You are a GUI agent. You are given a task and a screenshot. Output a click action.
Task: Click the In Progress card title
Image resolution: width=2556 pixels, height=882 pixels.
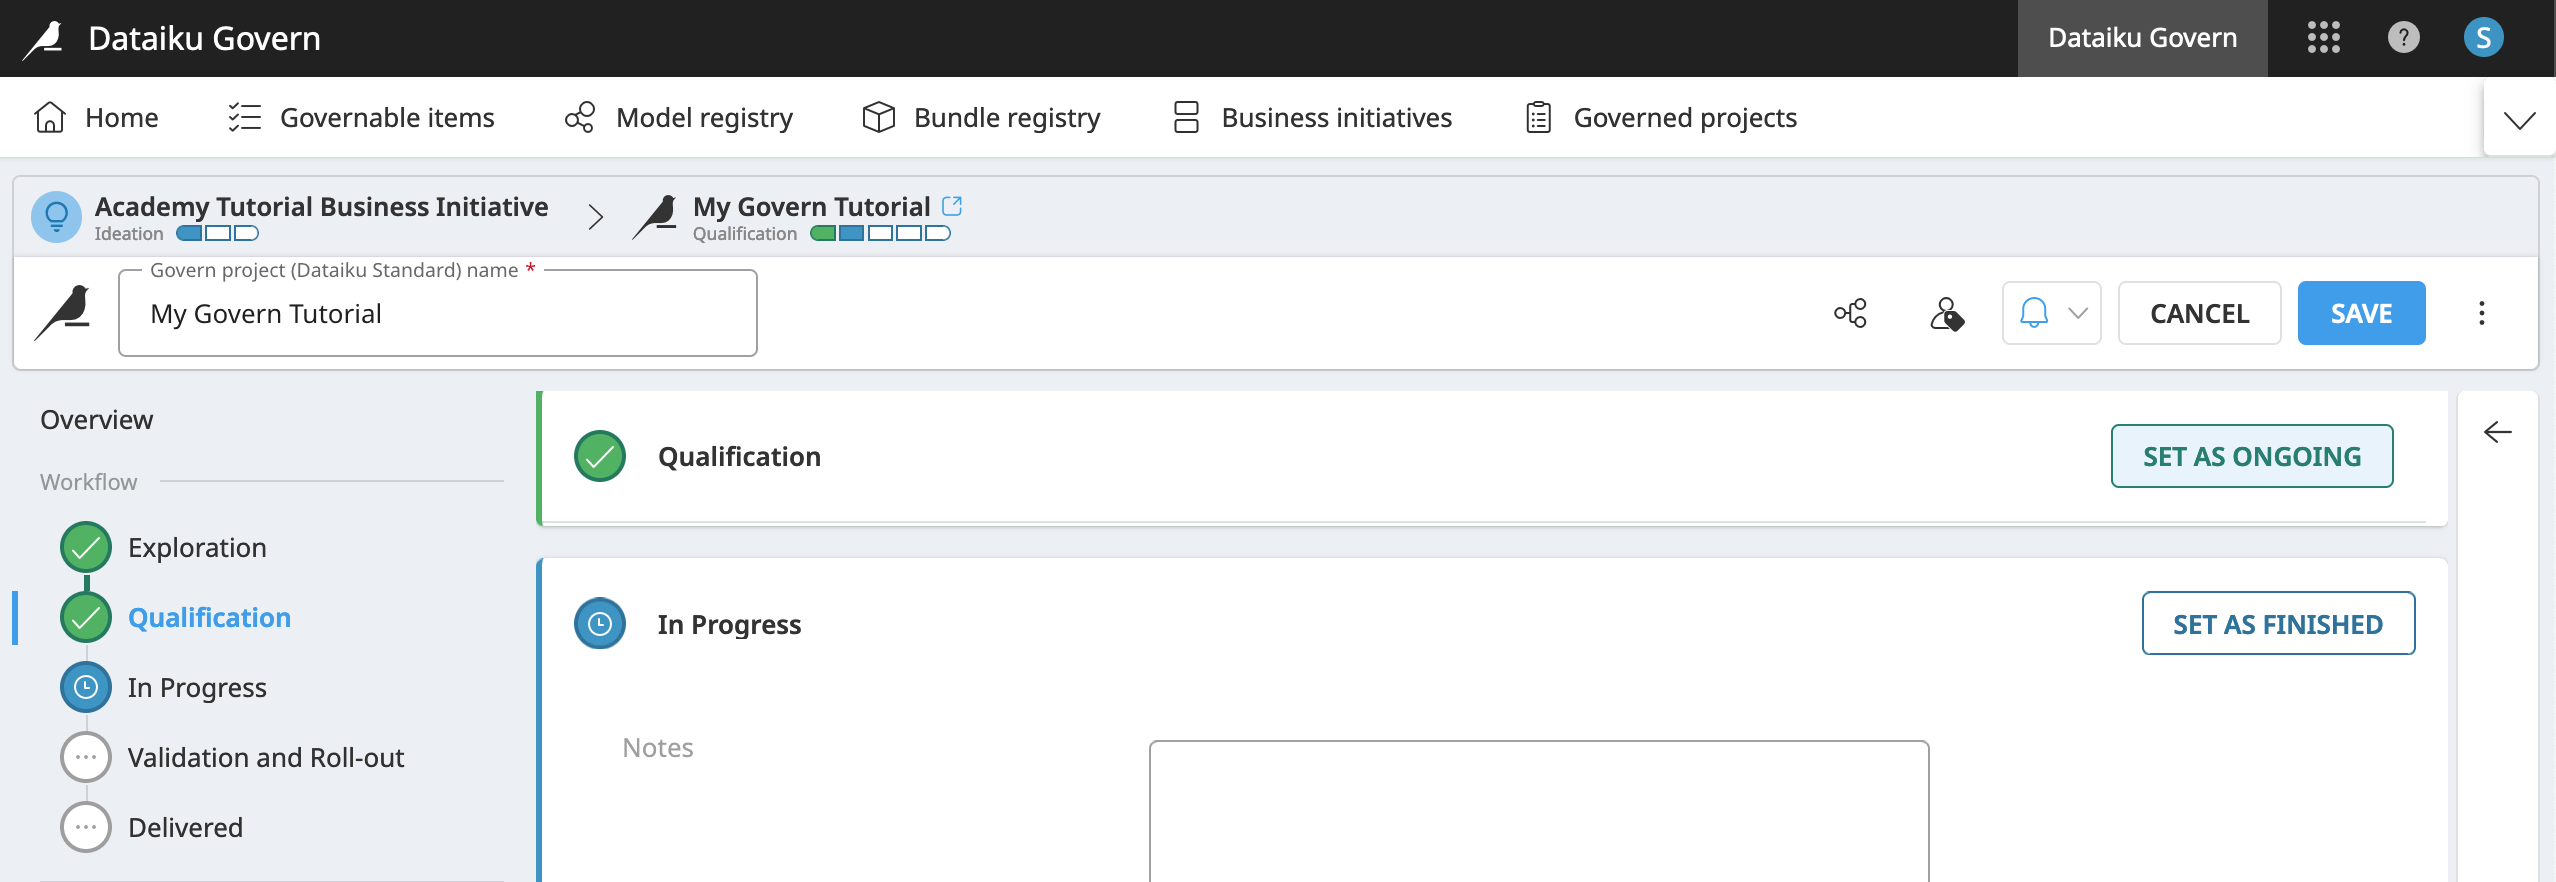click(x=729, y=625)
